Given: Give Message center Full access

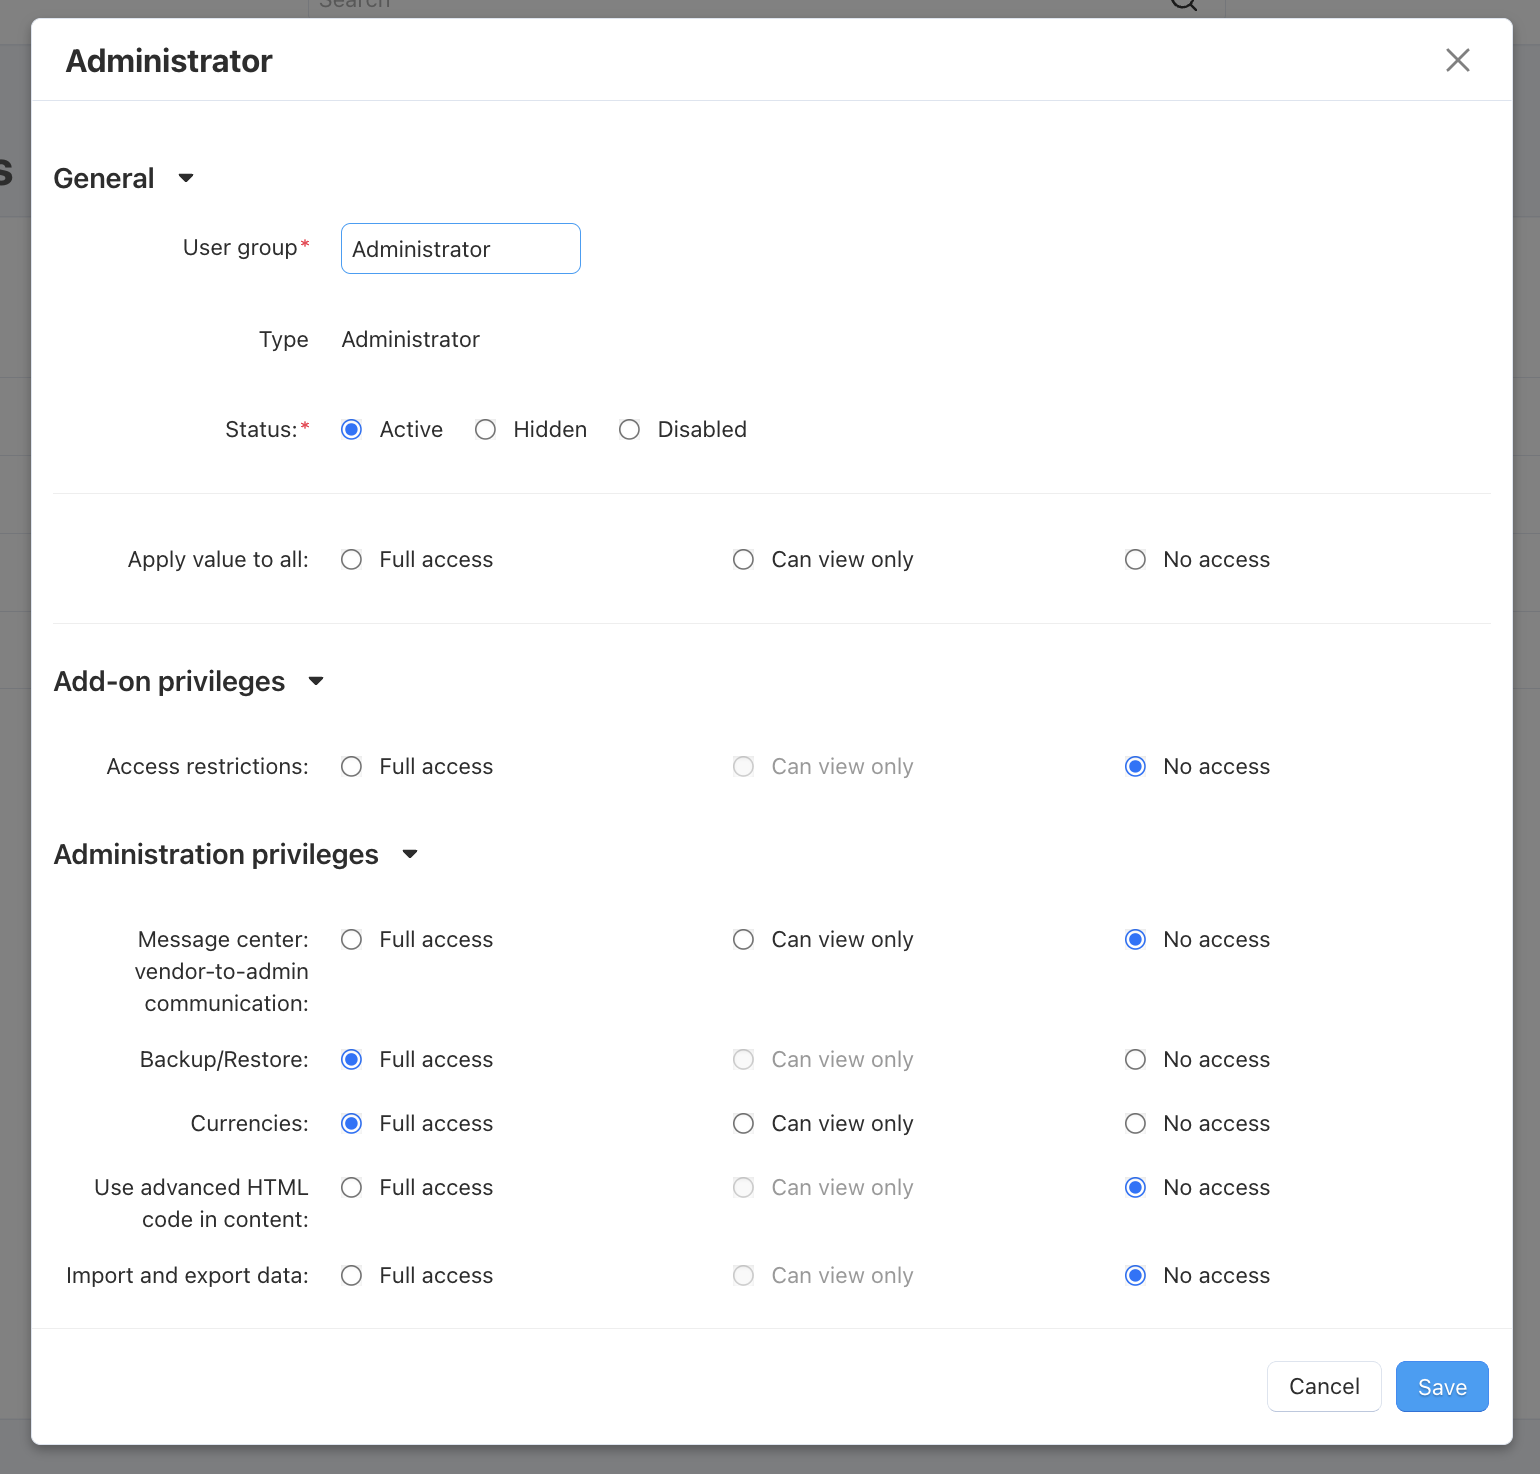Looking at the screenshot, I should [x=351, y=940].
